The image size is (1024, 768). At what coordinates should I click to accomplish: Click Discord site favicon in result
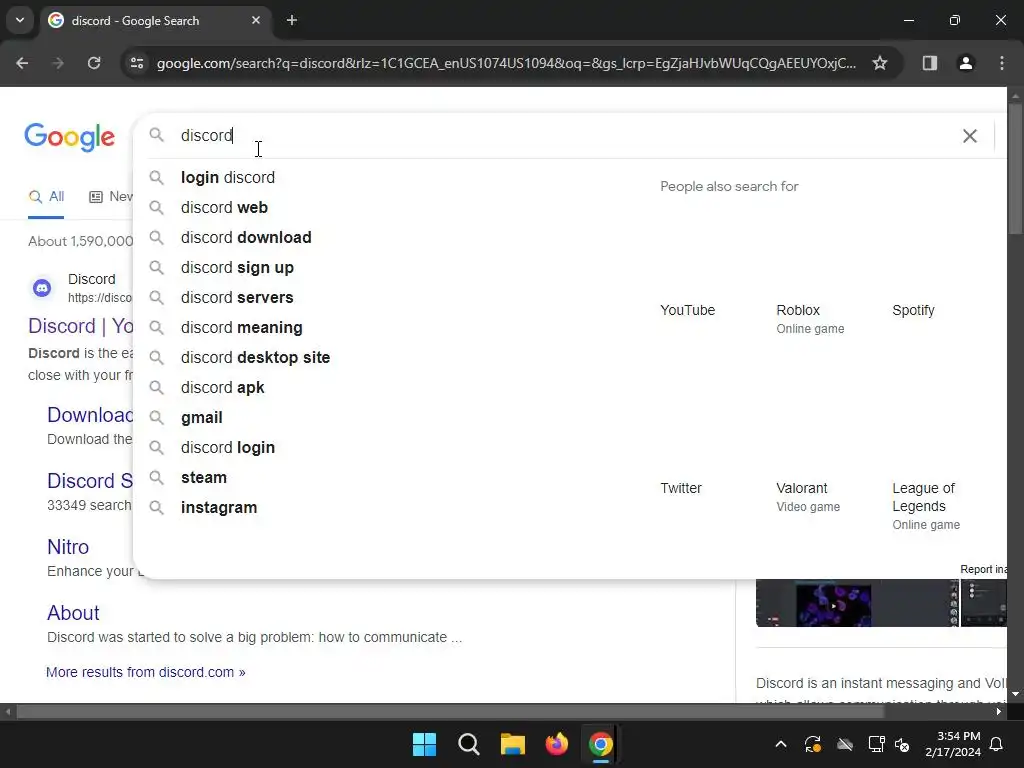click(42, 287)
